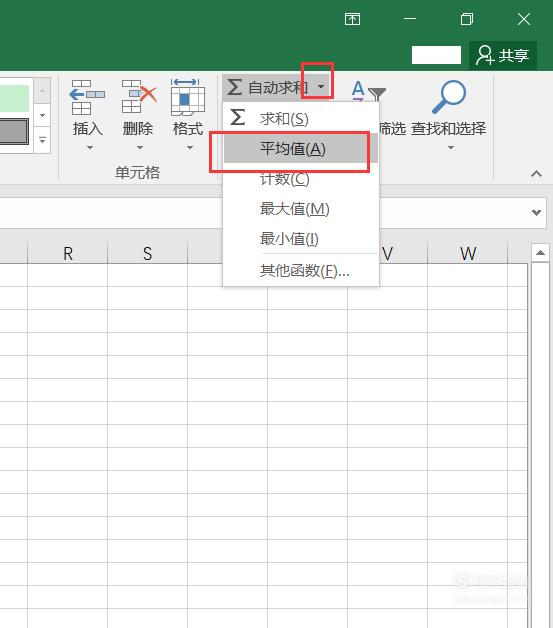Screen dimensions: 553x628
Task: Click the vertical scrollbar up arrow
Action: [540, 253]
